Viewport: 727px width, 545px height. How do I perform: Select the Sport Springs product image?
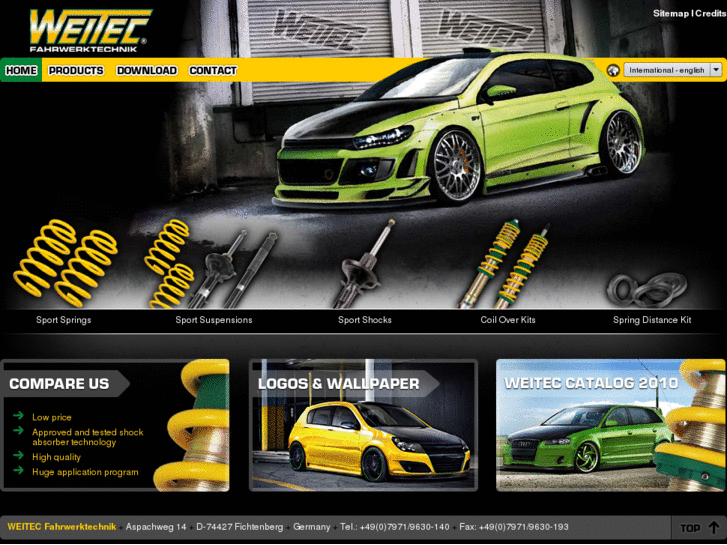point(65,263)
